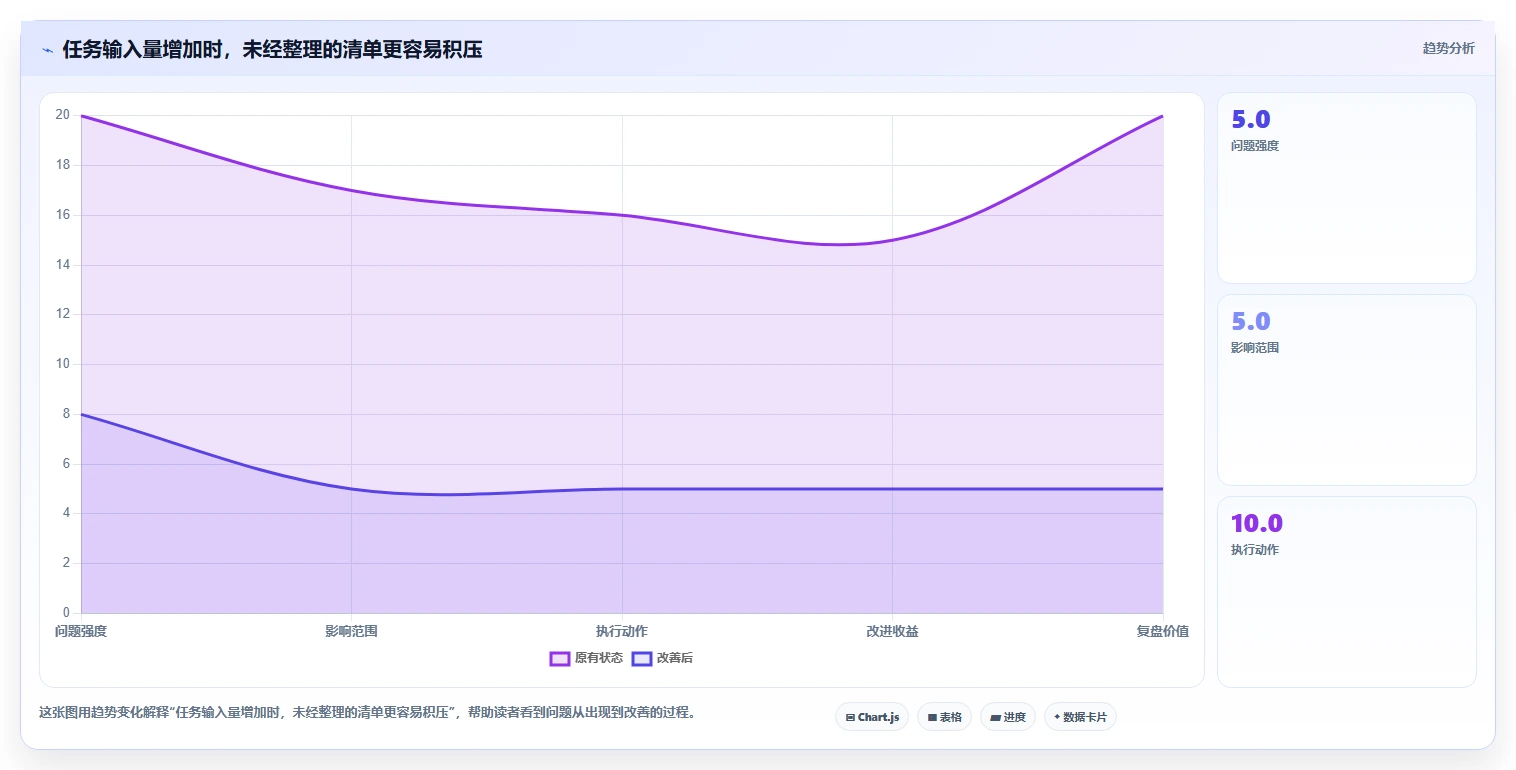Viewport: 1516px width, 770px height.
Task: Click the y-axis value 20
Action: [x=62, y=115]
